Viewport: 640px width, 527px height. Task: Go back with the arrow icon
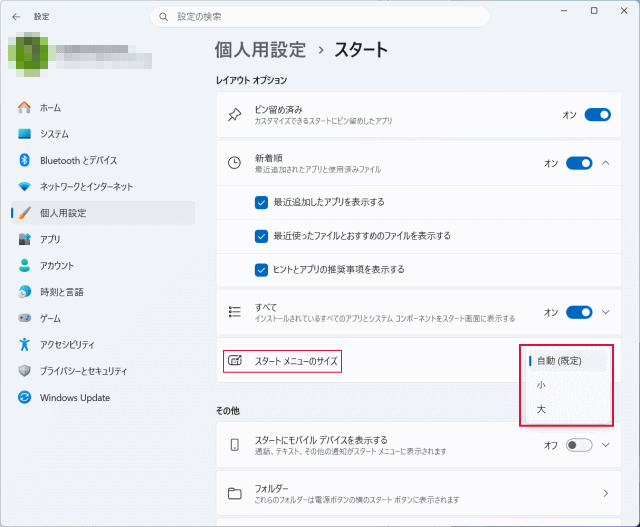coord(16,17)
